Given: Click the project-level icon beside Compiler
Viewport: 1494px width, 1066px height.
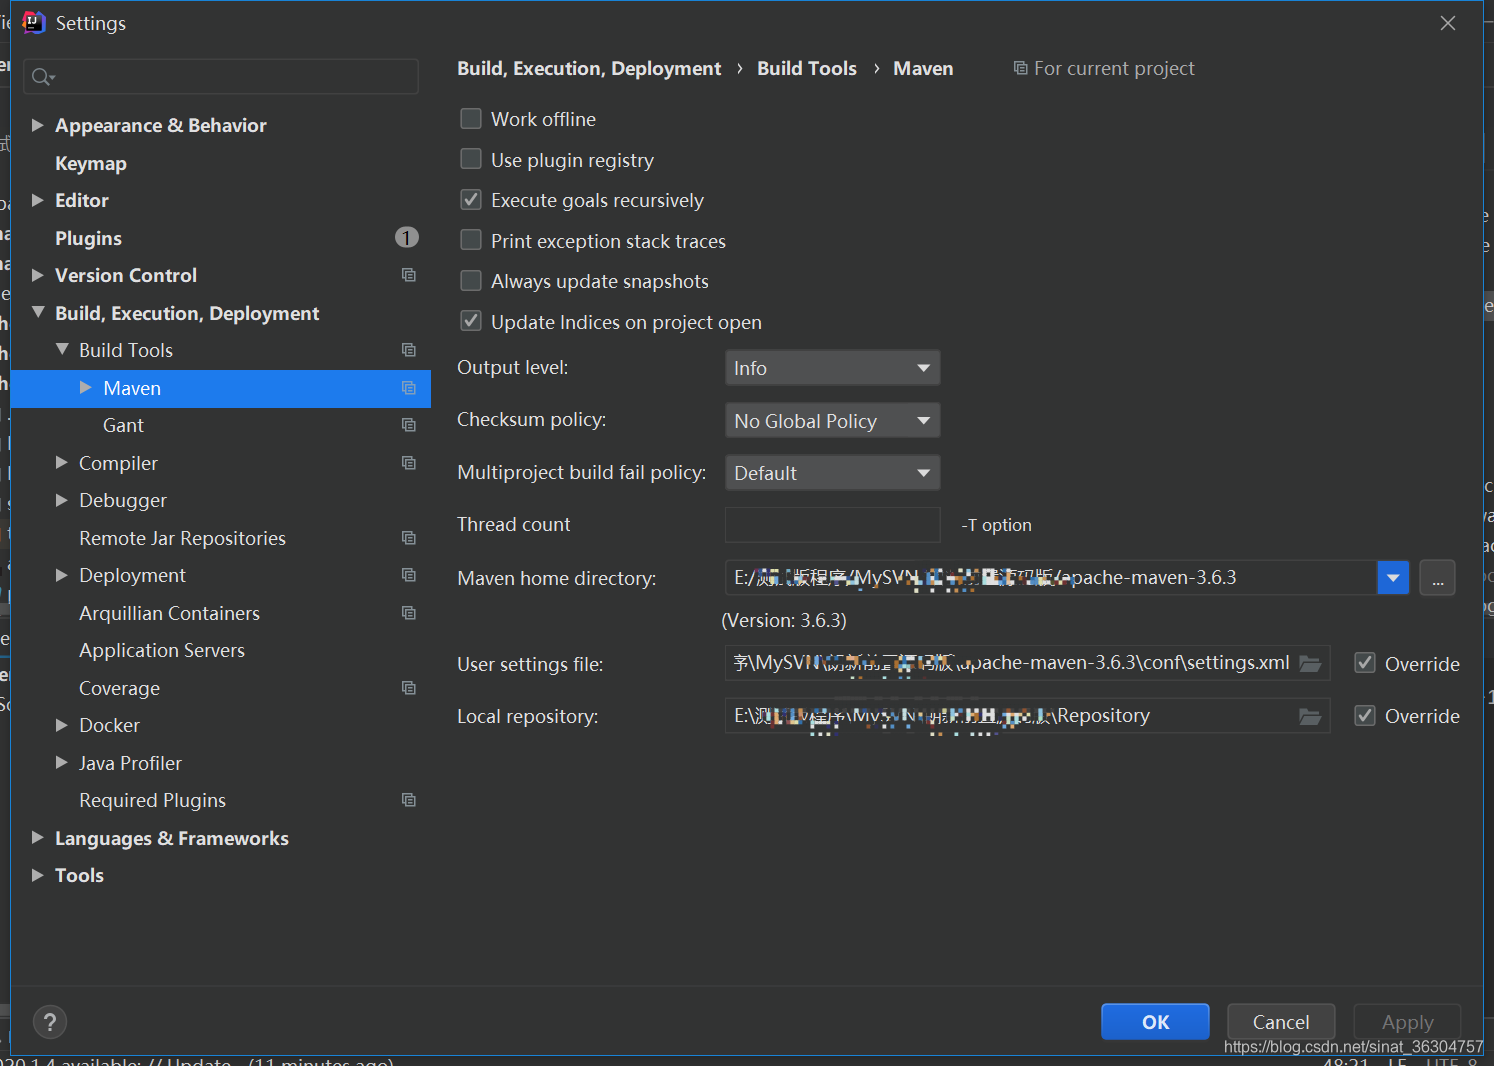Looking at the screenshot, I should coord(409,463).
